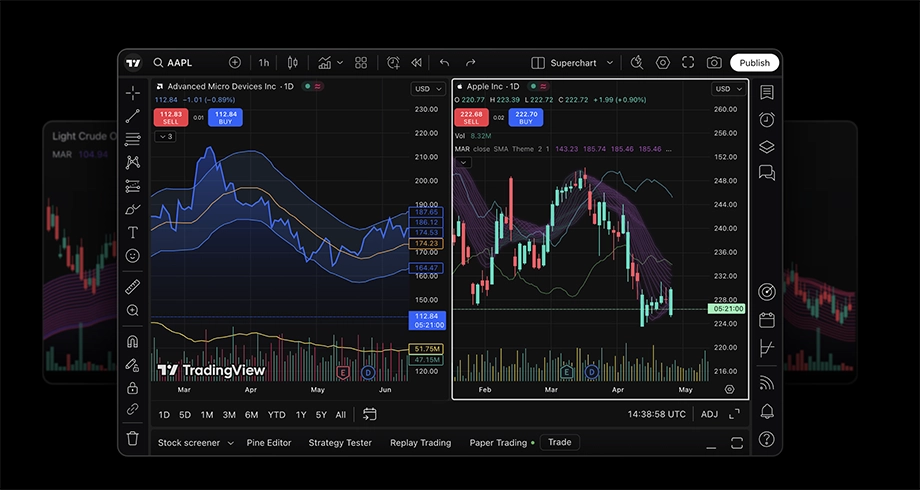Open Stock screener dropdown arrow

pyautogui.click(x=231, y=443)
